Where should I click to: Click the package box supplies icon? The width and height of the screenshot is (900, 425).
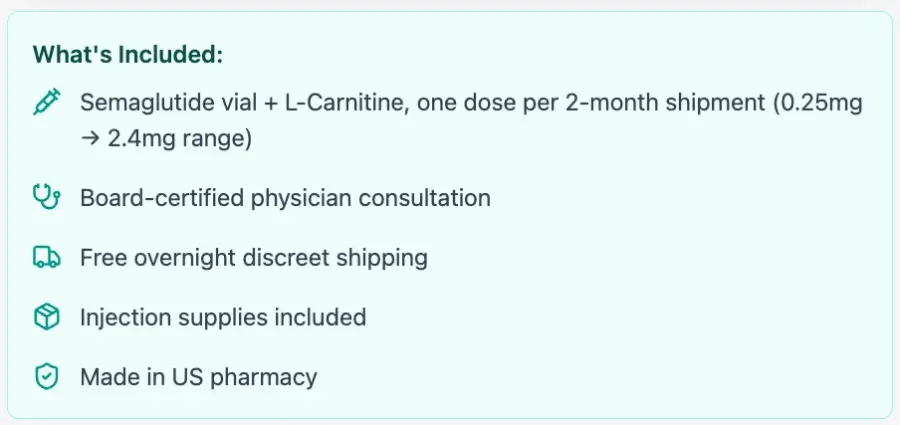[46, 317]
